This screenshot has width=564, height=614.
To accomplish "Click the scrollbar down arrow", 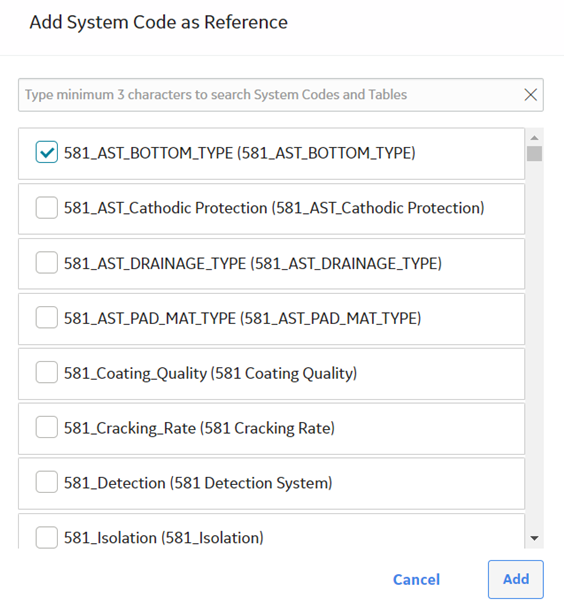I will click(x=534, y=538).
